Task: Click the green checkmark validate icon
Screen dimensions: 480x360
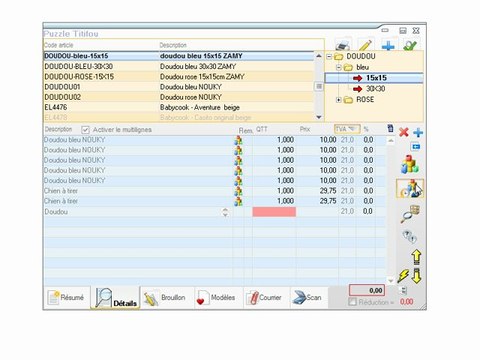Action: [x=410, y=45]
